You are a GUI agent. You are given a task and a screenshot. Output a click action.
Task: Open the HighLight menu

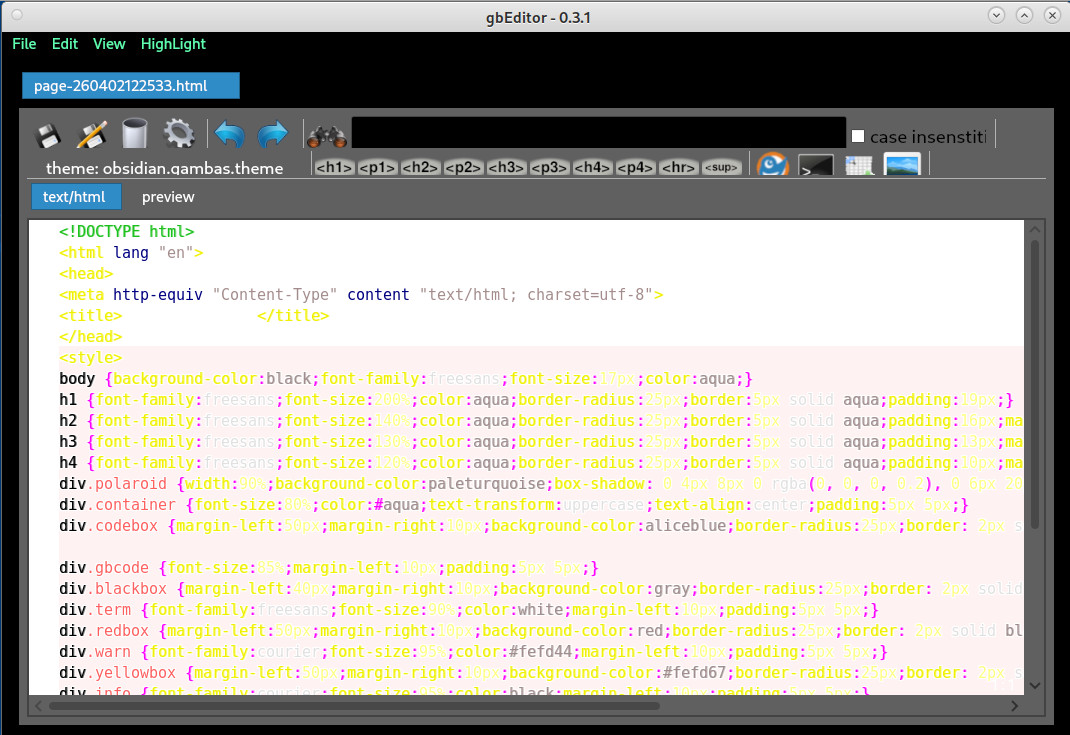coord(173,44)
